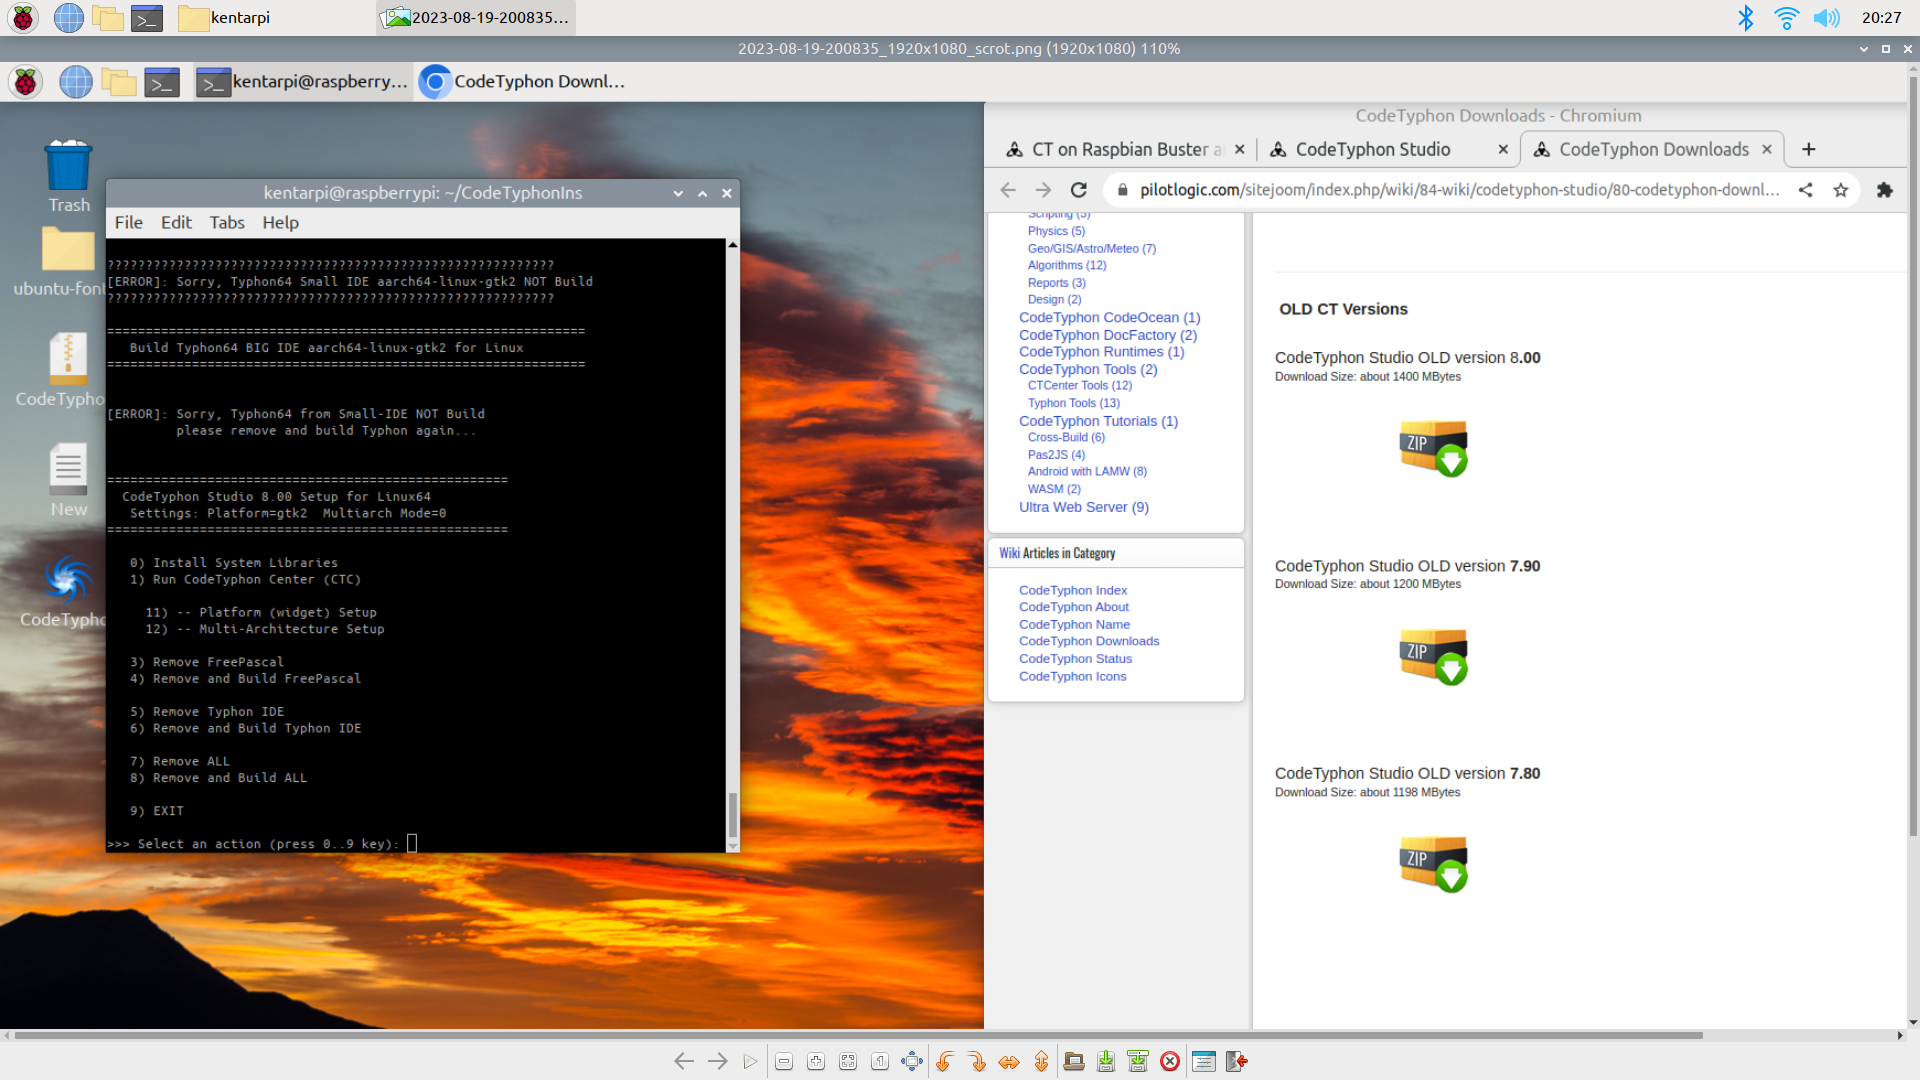
Task: Open Android with LAMW (8) link
Action: (x=1087, y=472)
